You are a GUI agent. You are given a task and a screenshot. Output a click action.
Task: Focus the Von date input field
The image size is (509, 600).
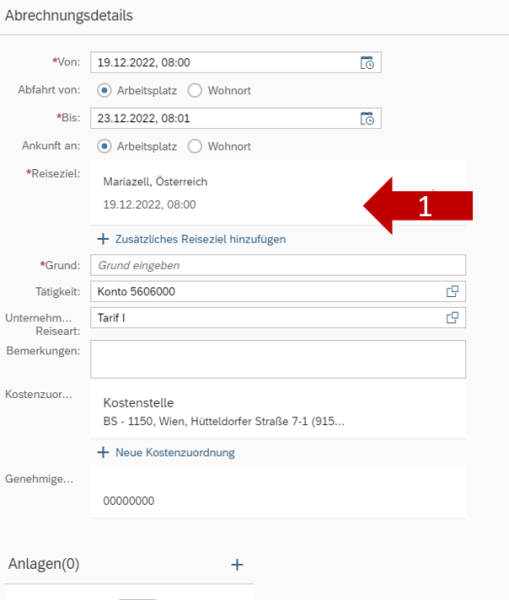click(236, 62)
